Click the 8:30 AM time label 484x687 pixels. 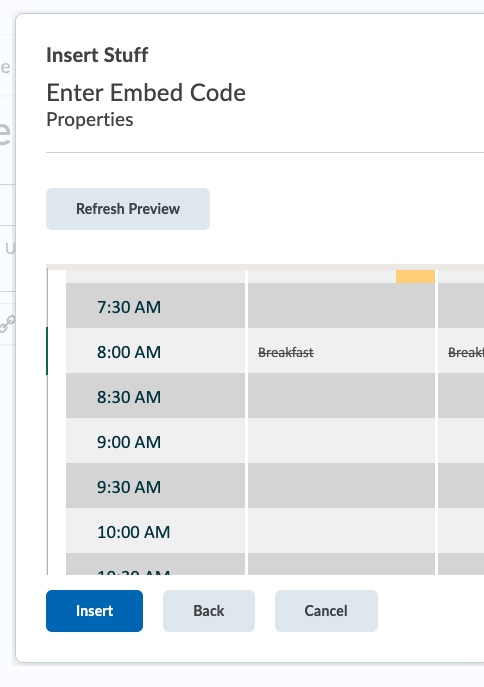coord(129,397)
